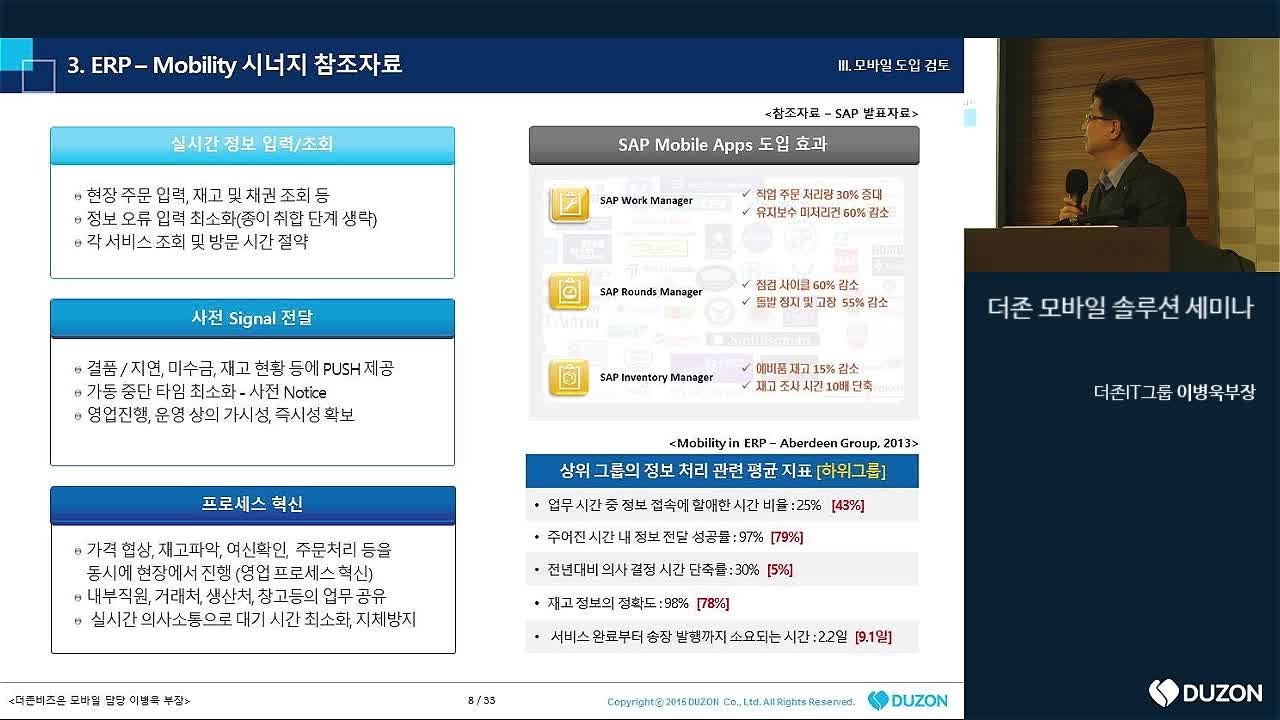Click bullet 현장 주문 입력, 재고 및 채권 조회
Image resolution: width=1280 pixels, height=720 pixels.
(x=201, y=195)
